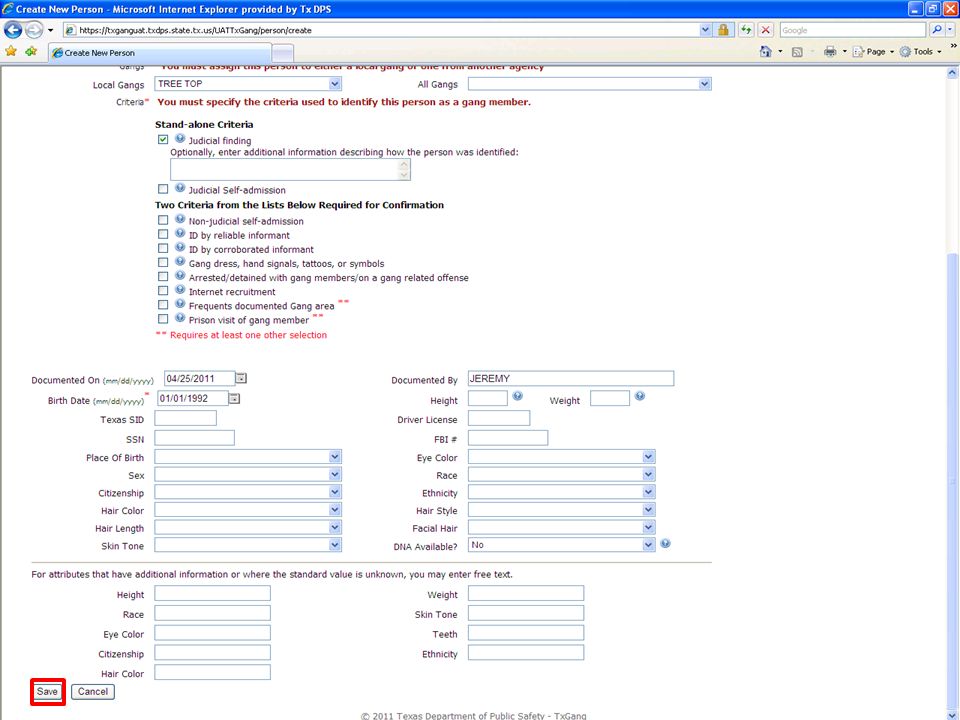Viewport: 960px width, 720px height.
Task: Click in the SSN input field
Action: click(x=194, y=438)
